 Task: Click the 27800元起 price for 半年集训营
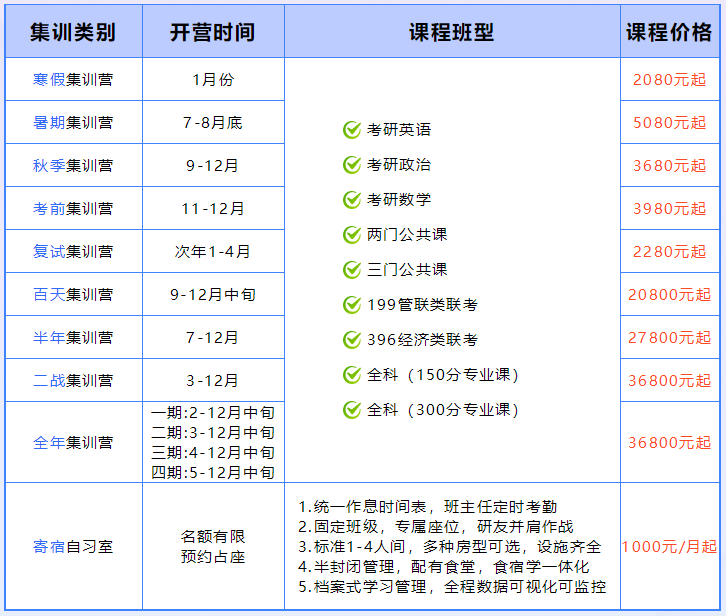click(669, 338)
